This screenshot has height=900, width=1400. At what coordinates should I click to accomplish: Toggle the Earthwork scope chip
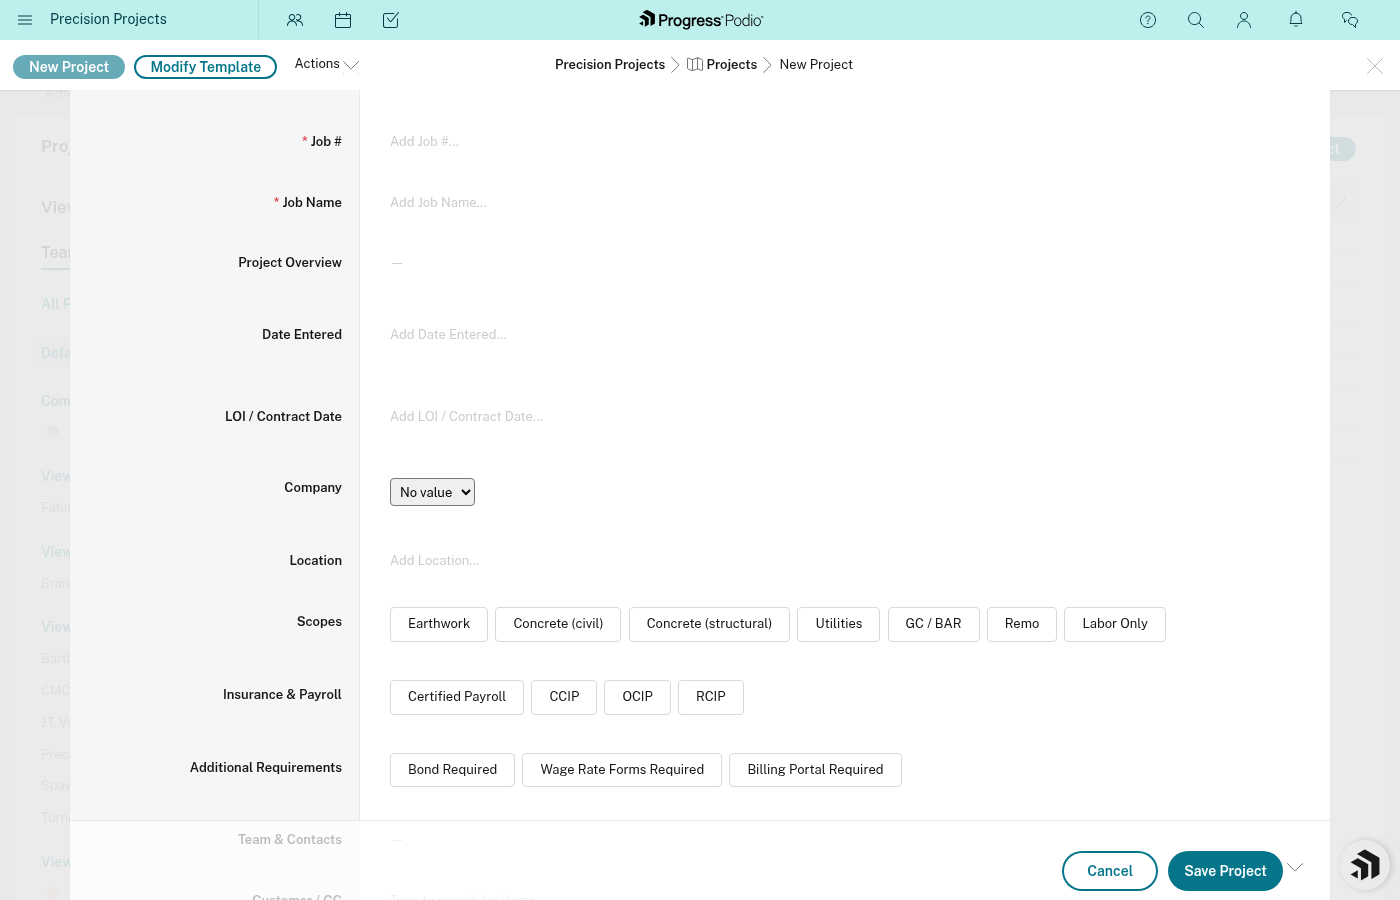439,624
